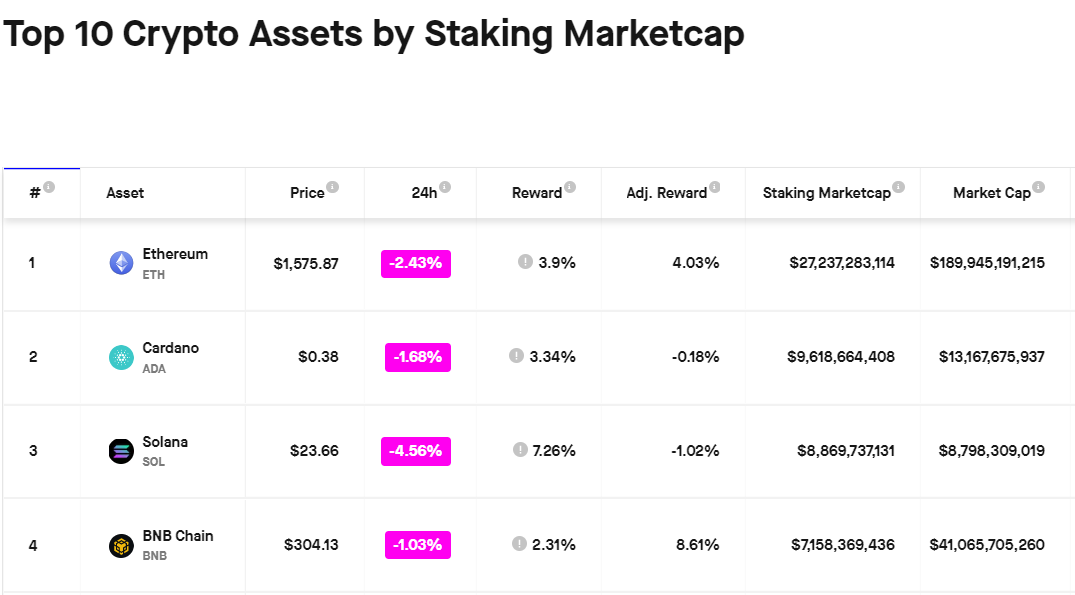Open the BNB Chain asset name link

pos(178,536)
